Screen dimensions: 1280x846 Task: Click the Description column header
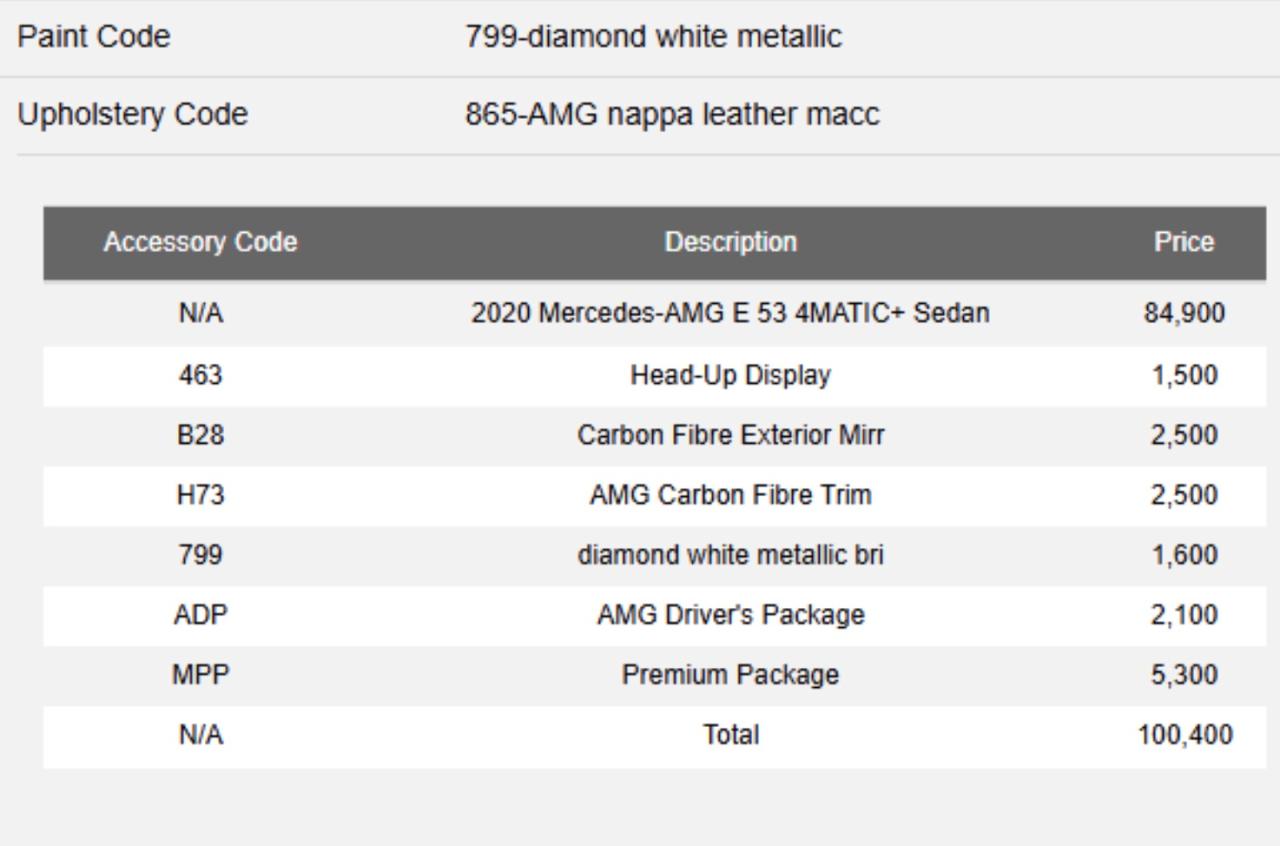(730, 243)
